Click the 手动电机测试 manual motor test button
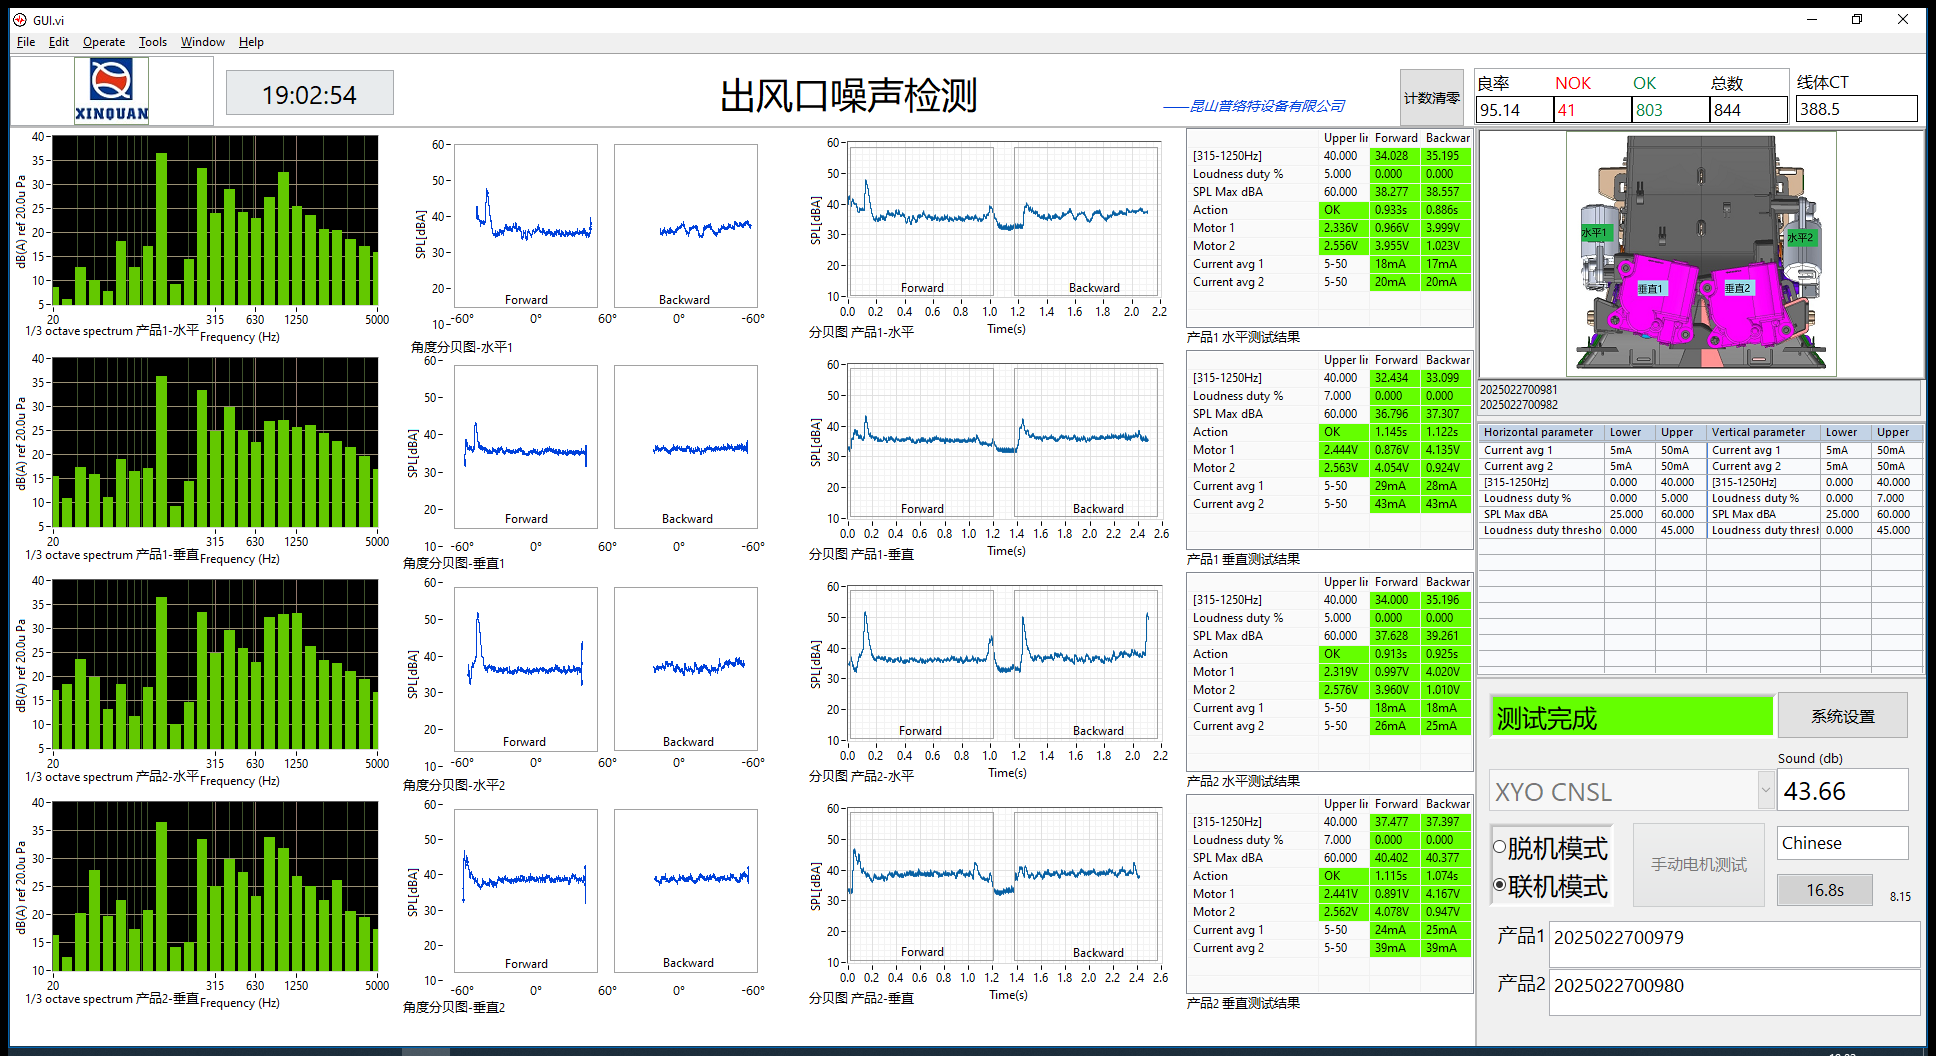 (x=1698, y=864)
